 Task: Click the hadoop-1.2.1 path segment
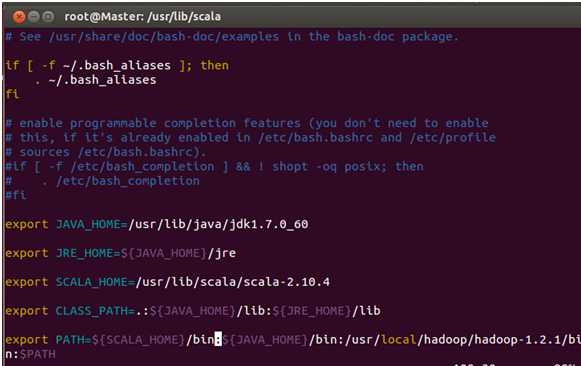click(518, 340)
